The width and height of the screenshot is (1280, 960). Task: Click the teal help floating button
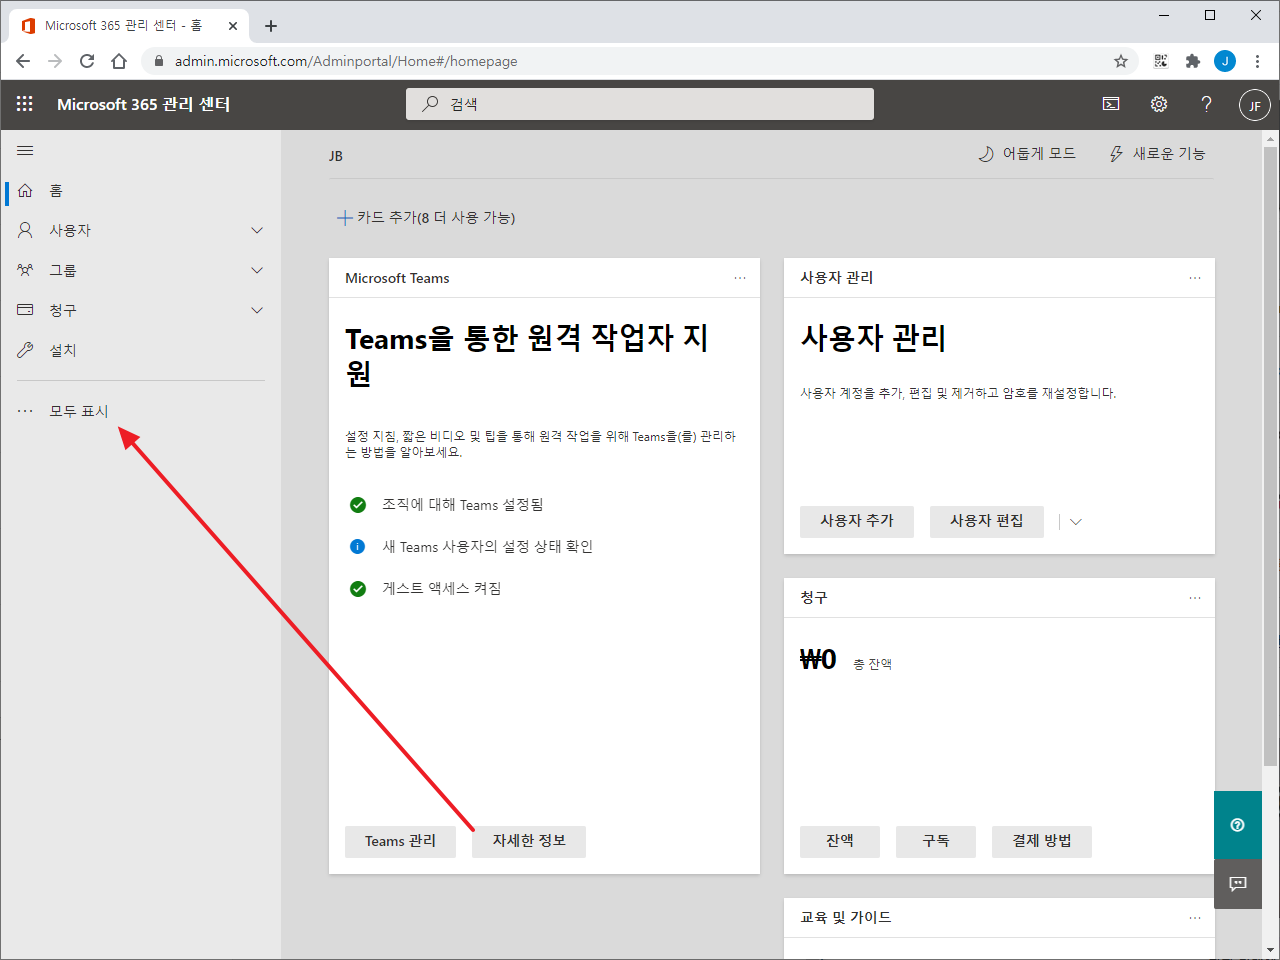(x=1238, y=825)
